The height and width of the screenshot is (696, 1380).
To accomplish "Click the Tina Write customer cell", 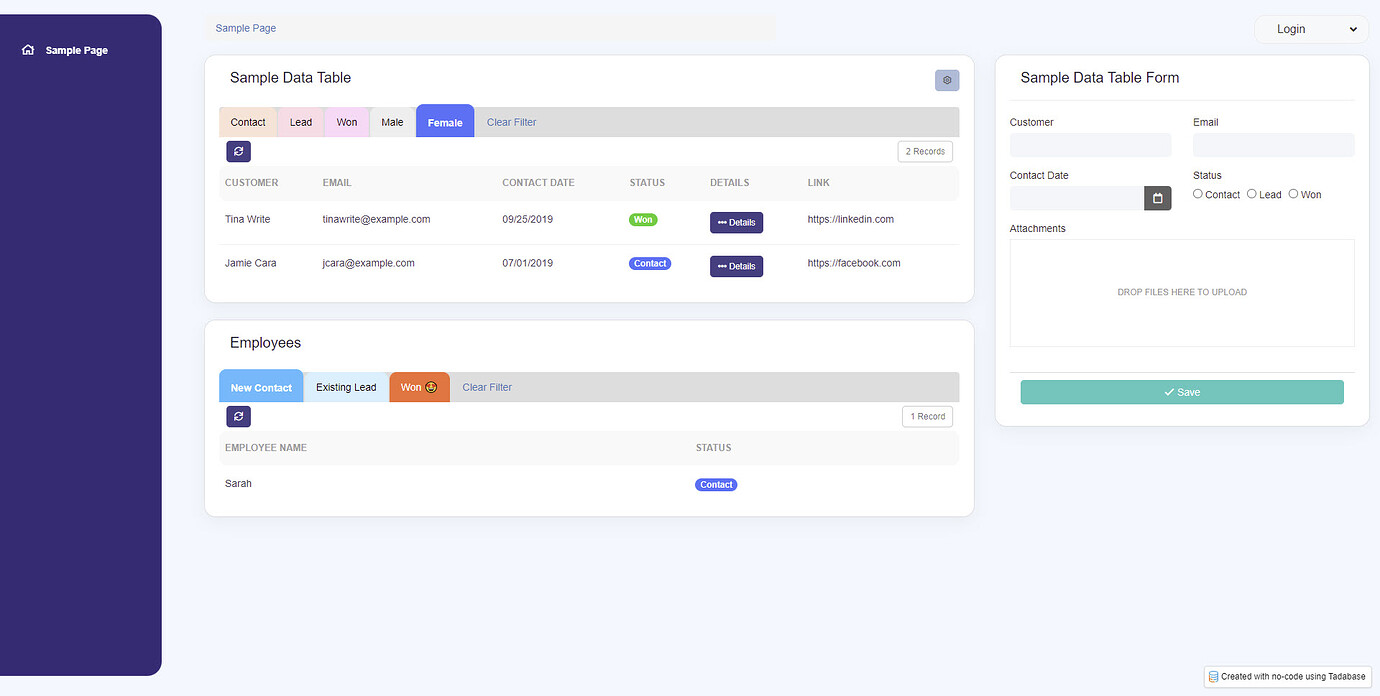I will (247, 219).
